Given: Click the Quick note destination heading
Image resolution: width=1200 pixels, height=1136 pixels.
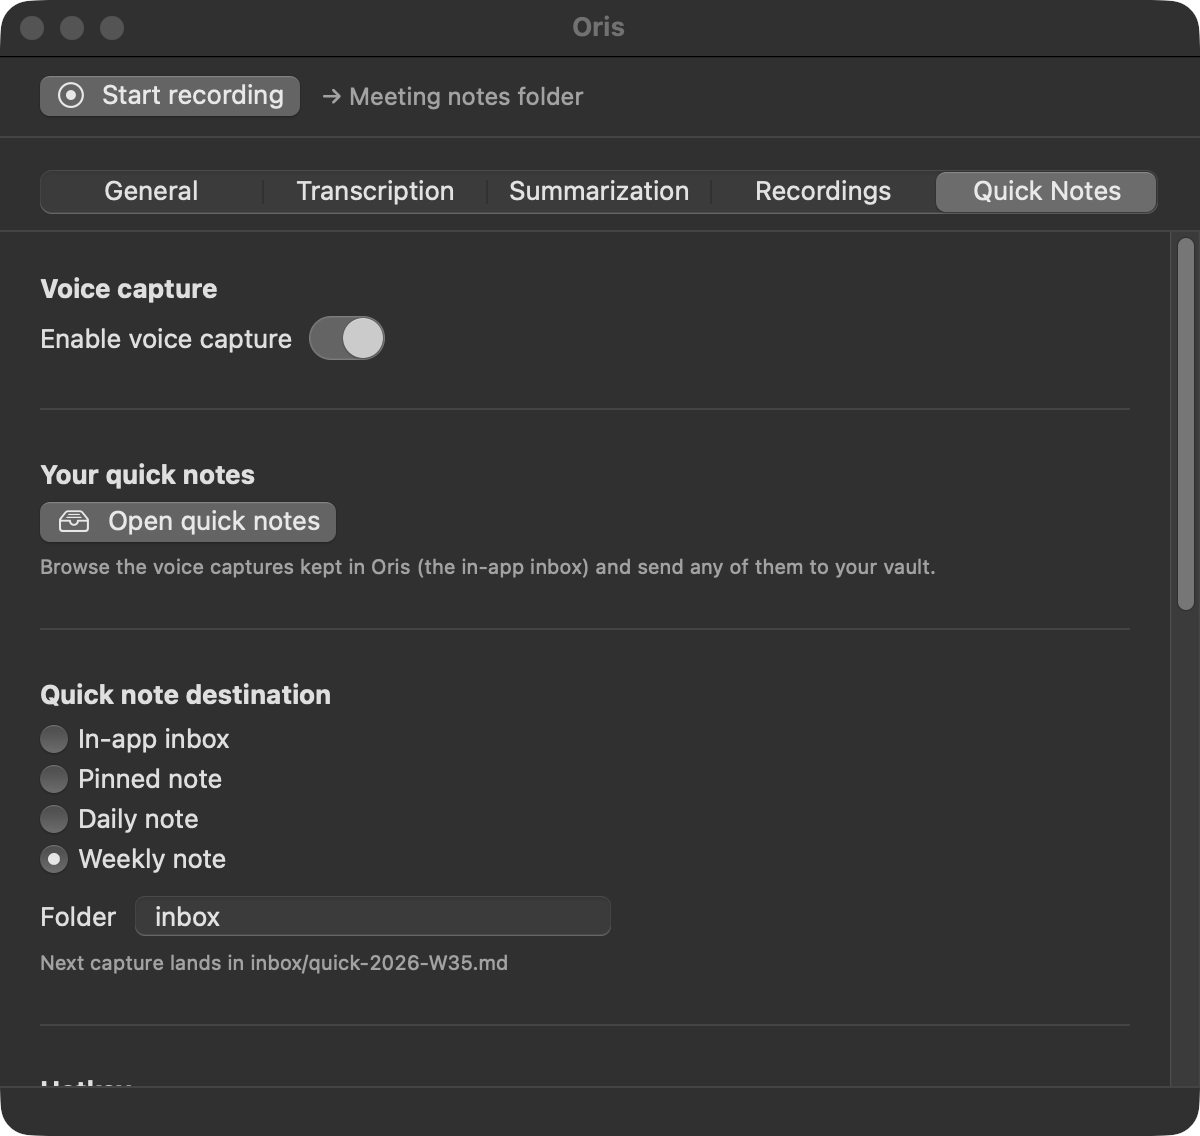Looking at the screenshot, I should [185, 695].
